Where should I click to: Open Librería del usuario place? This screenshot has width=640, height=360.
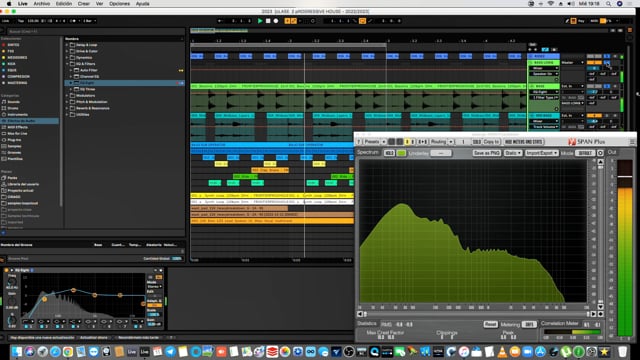[23, 184]
